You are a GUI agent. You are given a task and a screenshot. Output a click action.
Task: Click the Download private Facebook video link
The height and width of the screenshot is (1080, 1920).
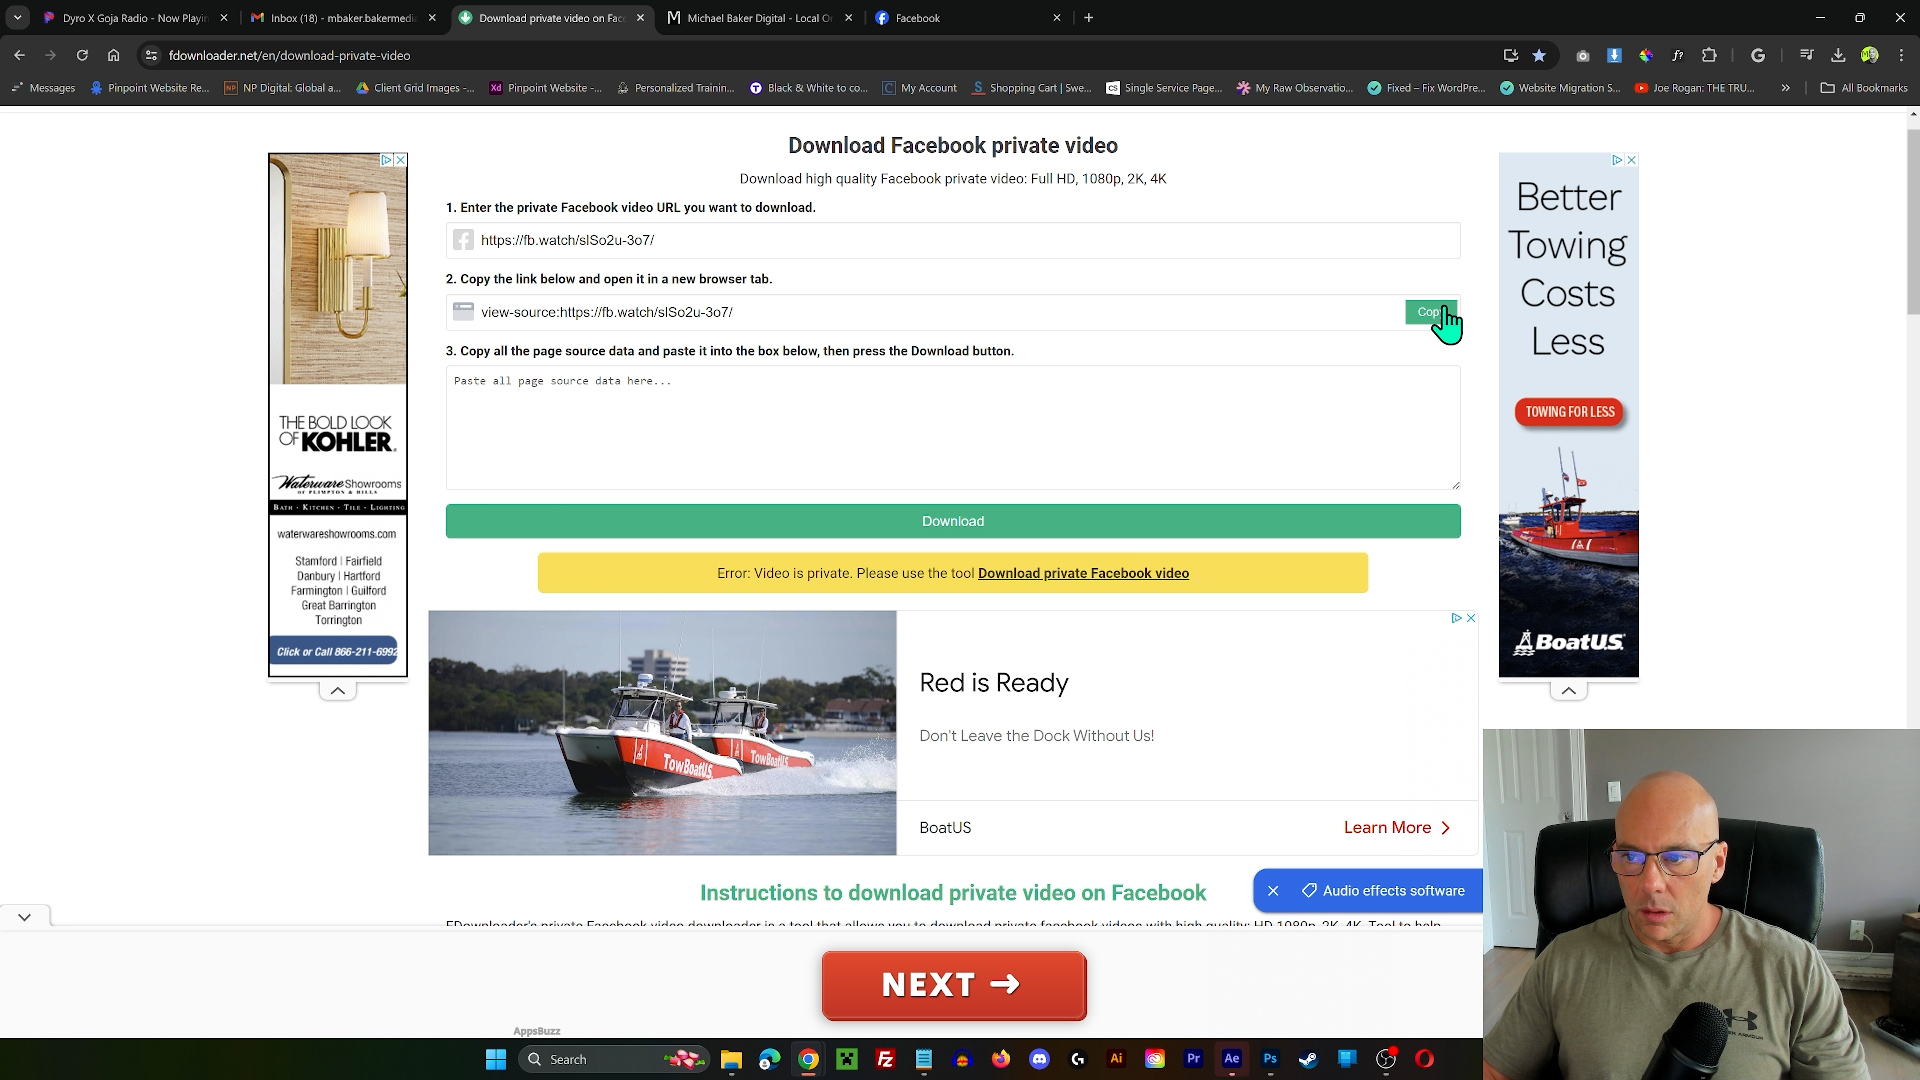point(1084,572)
